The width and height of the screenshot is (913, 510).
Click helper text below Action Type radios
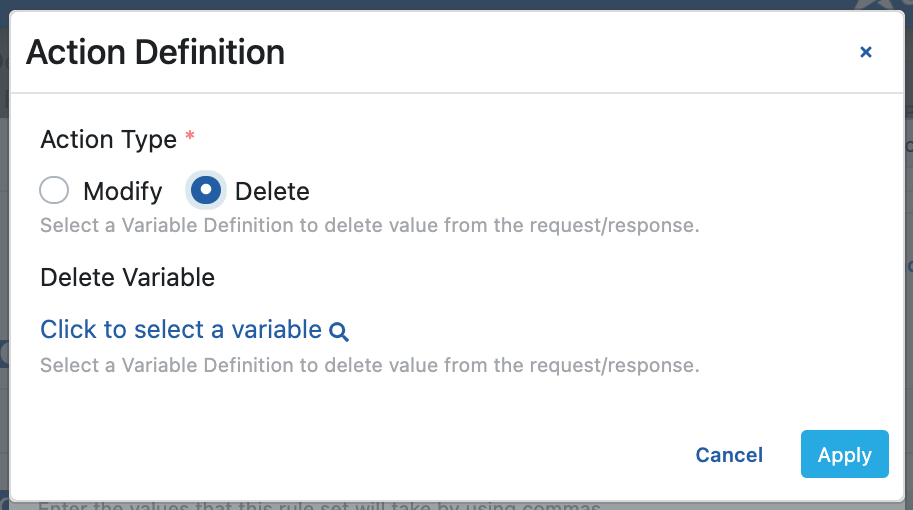pos(369,225)
